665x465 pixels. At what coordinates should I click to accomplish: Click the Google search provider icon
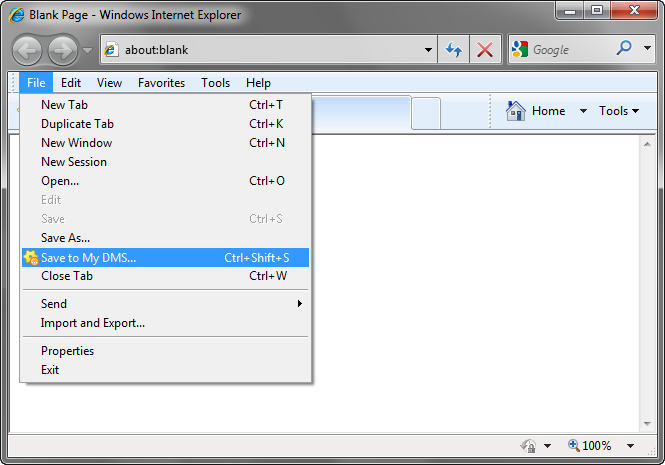[x=520, y=50]
